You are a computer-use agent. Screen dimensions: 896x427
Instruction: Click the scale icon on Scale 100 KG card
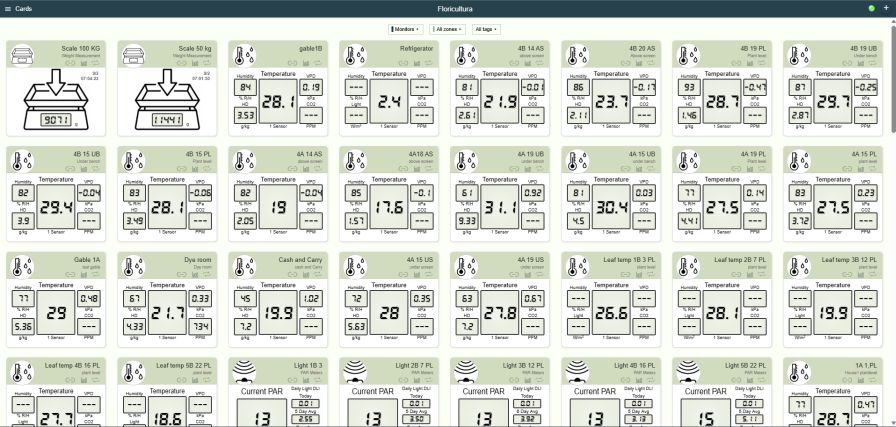click(x=22, y=55)
